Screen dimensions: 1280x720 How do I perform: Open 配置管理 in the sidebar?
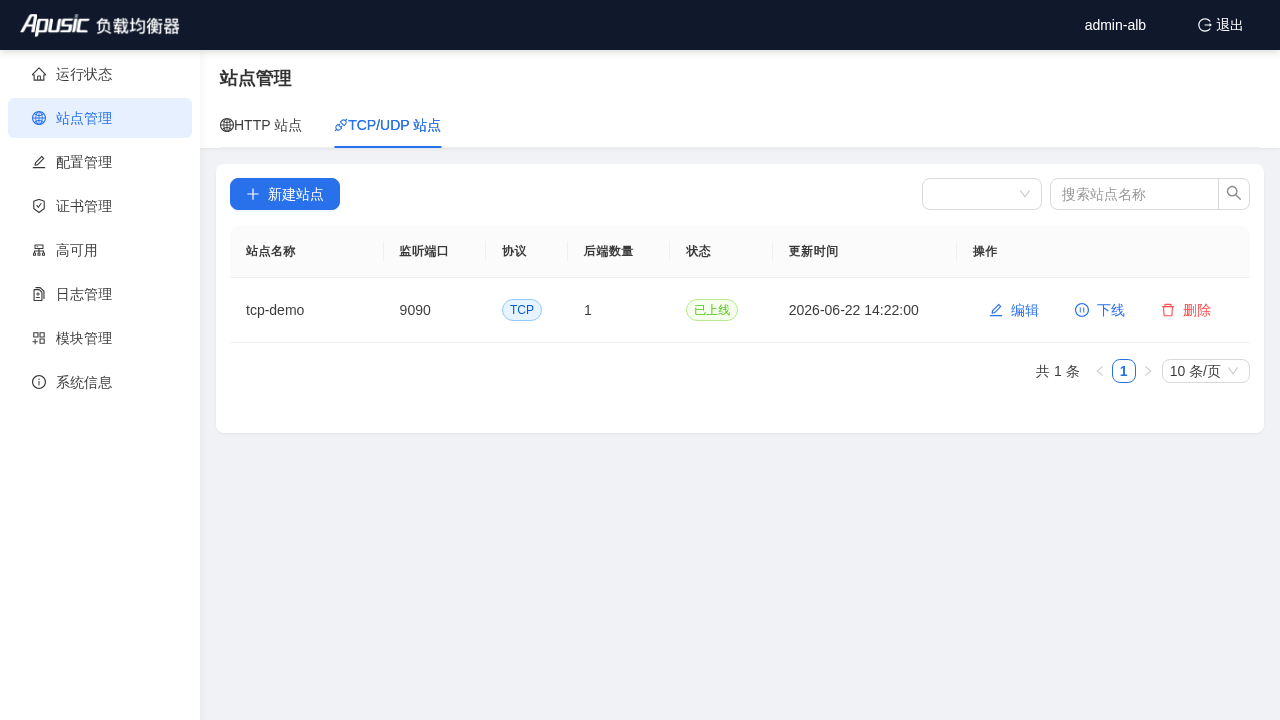pos(100,162)
